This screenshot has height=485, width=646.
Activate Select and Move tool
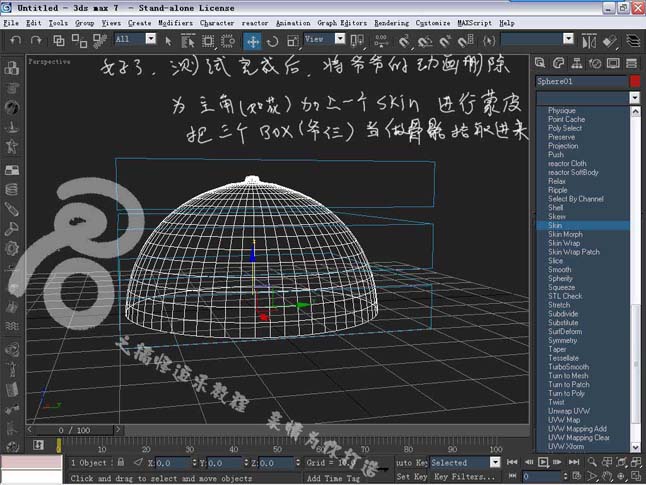[x=252, y=41]
